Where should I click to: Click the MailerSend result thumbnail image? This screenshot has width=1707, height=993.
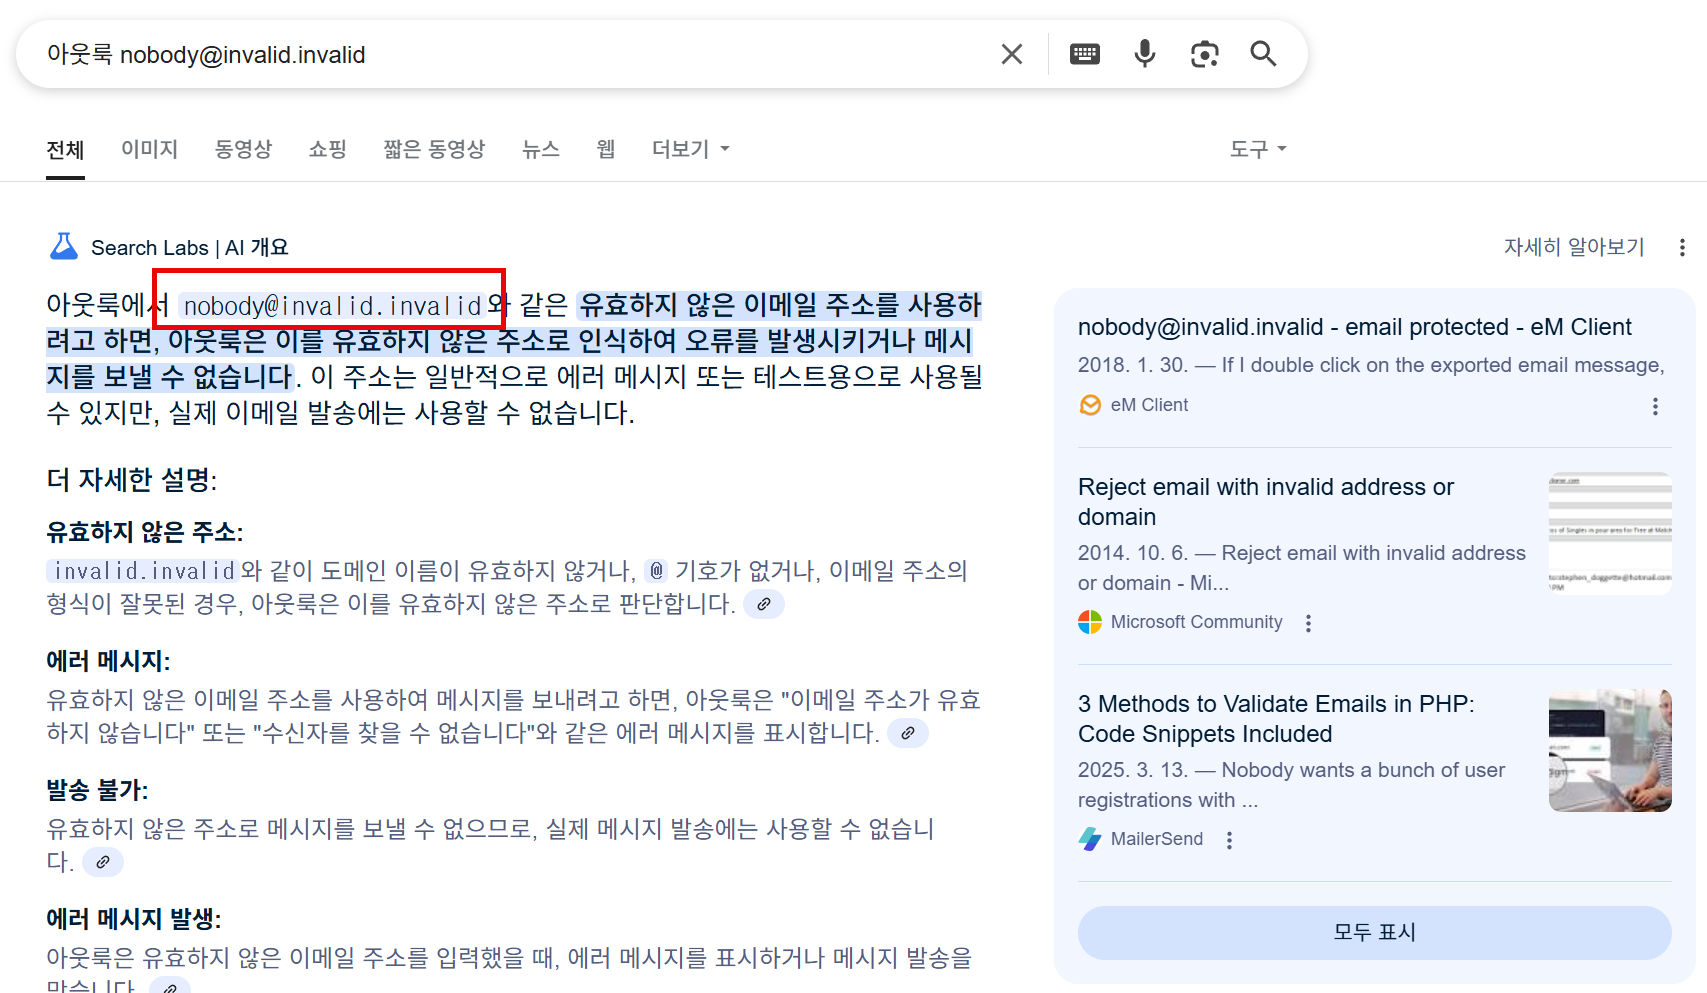pos(1610,750)
